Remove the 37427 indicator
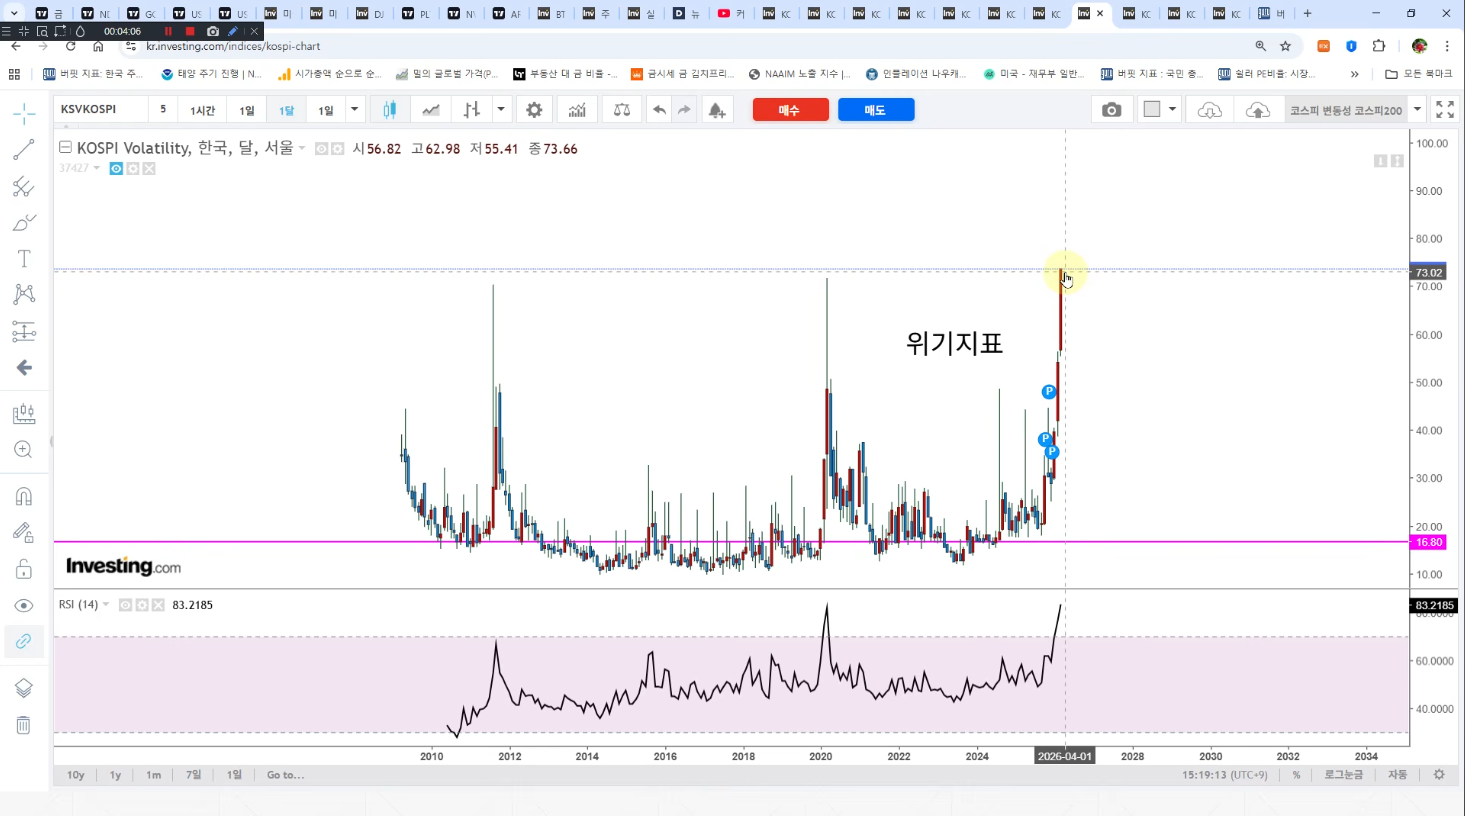1465x816 pixels. tap(149, 168)
